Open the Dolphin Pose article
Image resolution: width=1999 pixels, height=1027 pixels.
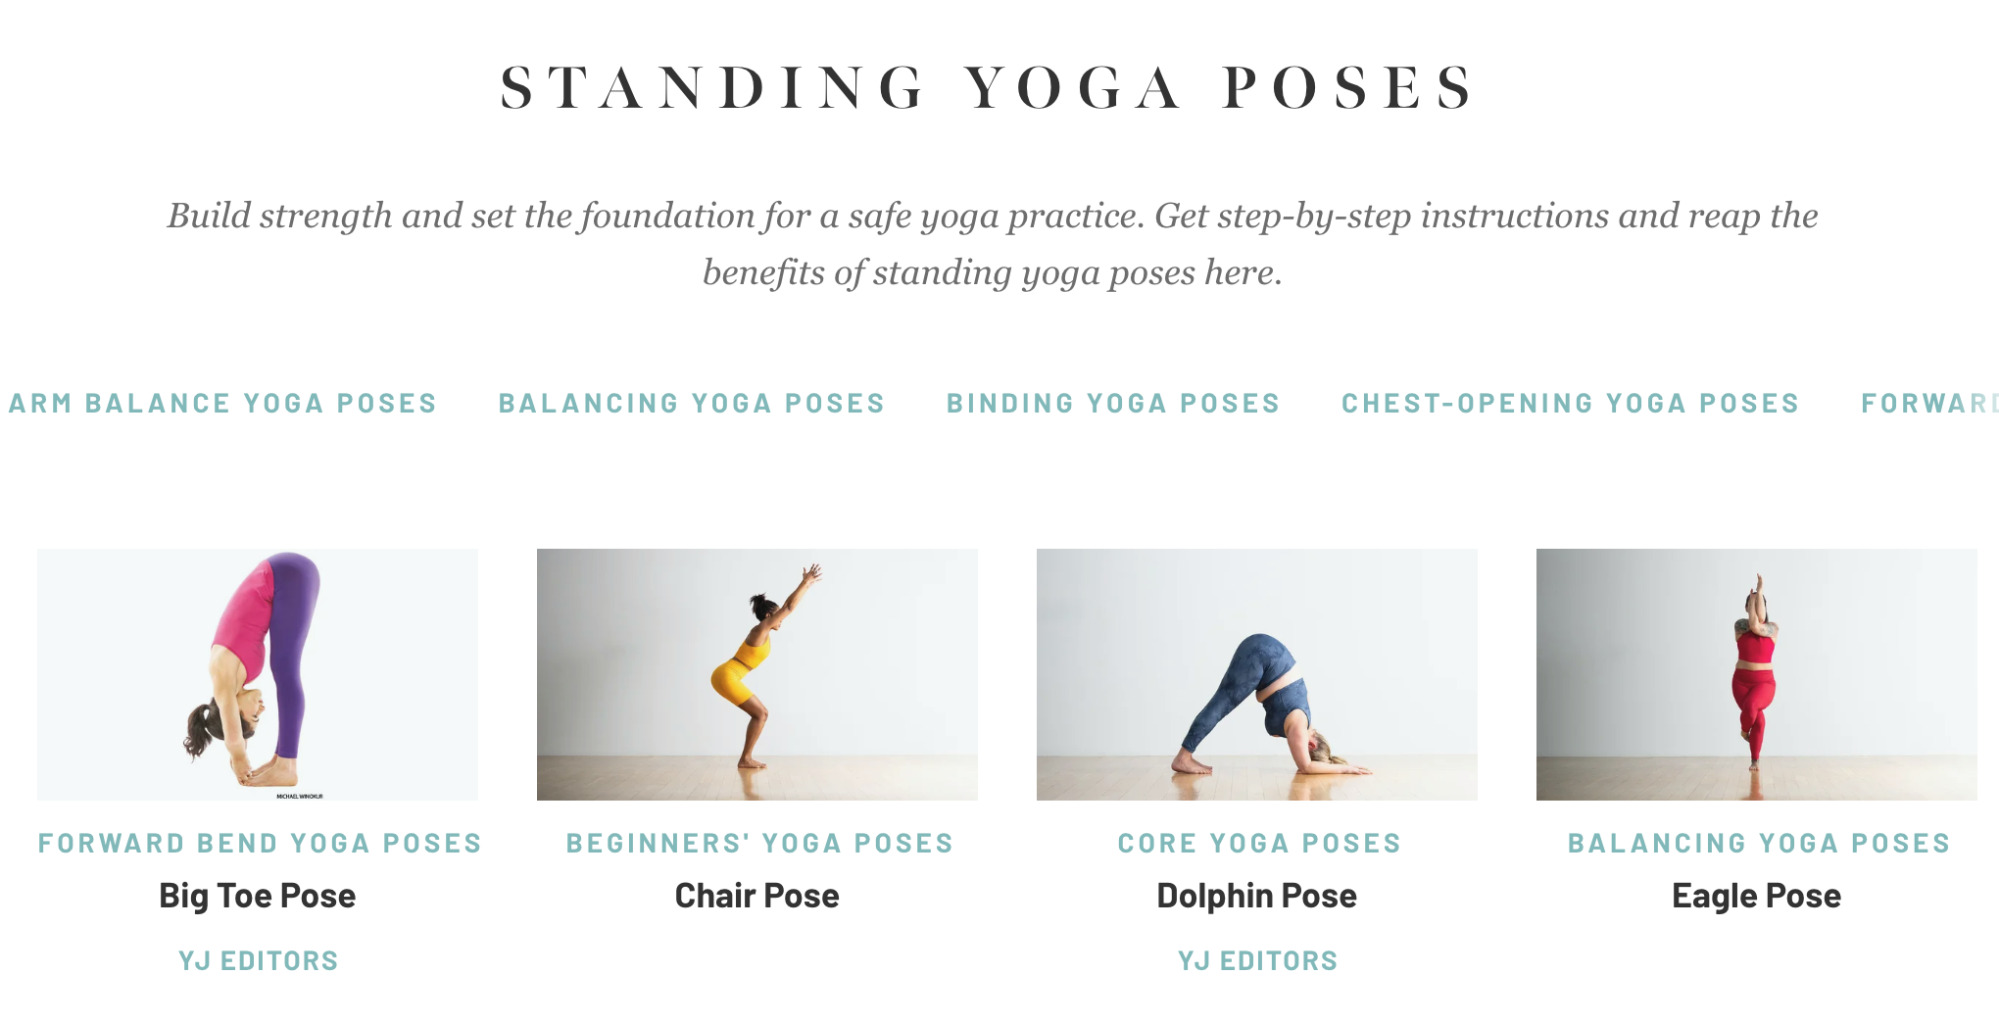click(1256, 896)
